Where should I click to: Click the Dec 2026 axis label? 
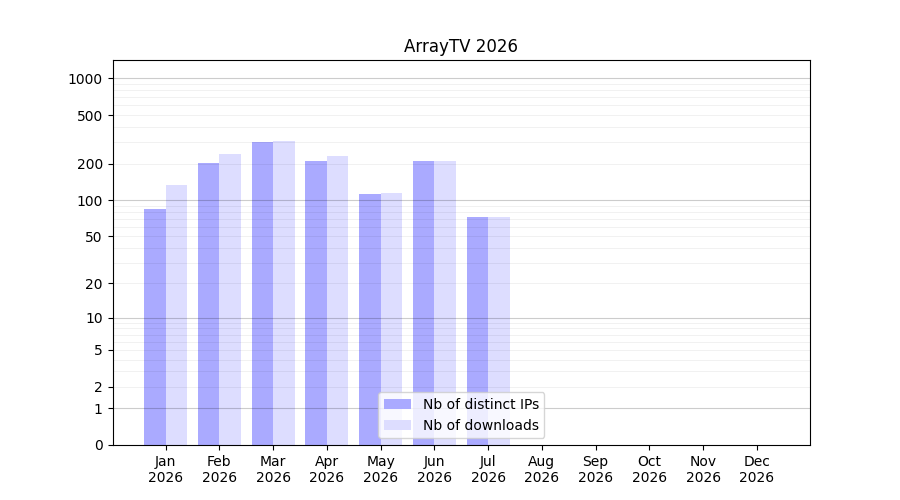[757, 469]
